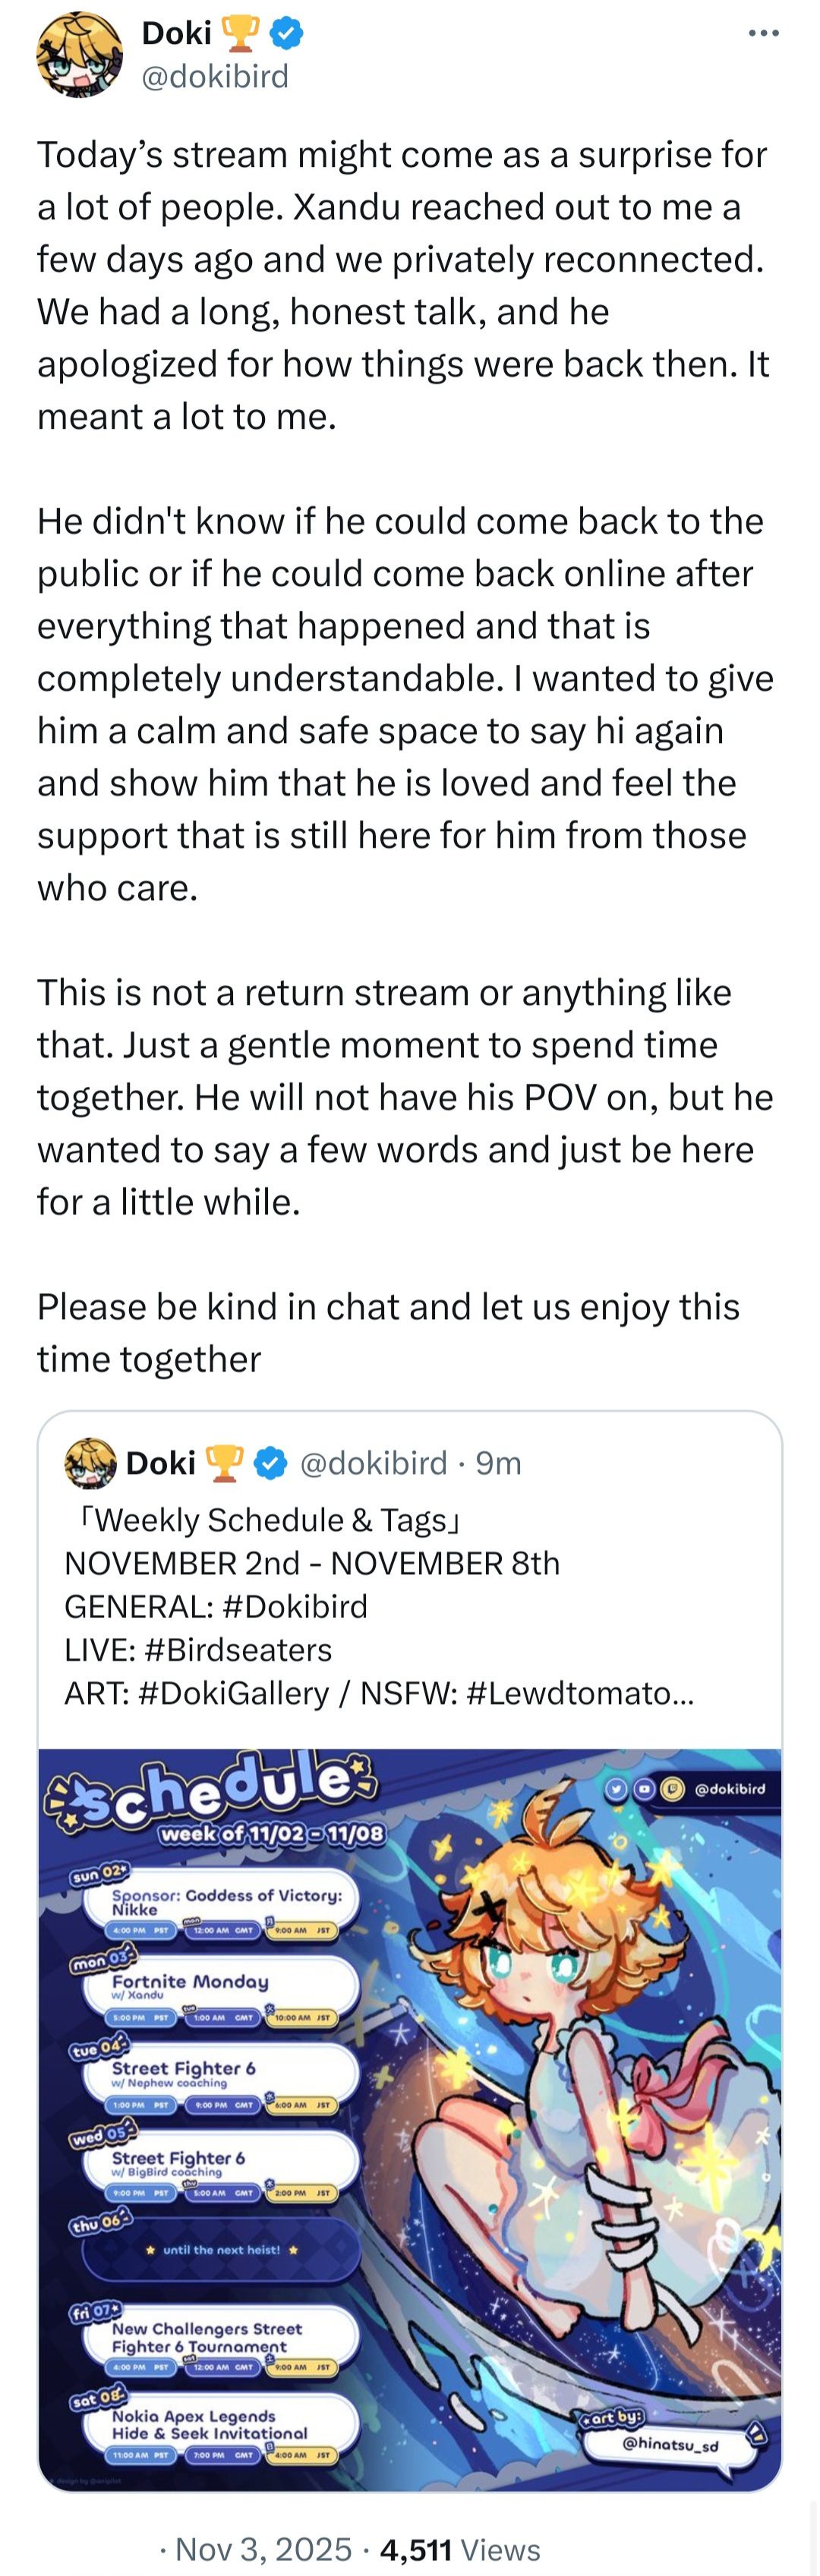The height and width of the screenshot is (2576, 820).
Task: Click the quoted post's @dokibird handle
Action: tap(373, 1463)
